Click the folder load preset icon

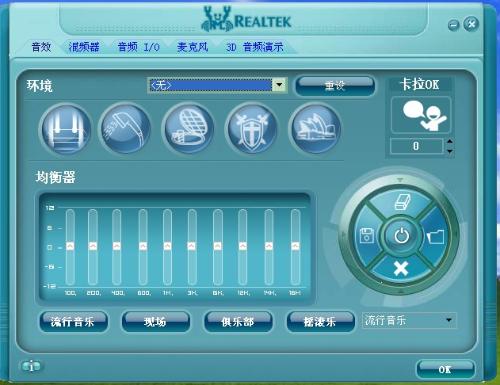(x=436, y=237)
